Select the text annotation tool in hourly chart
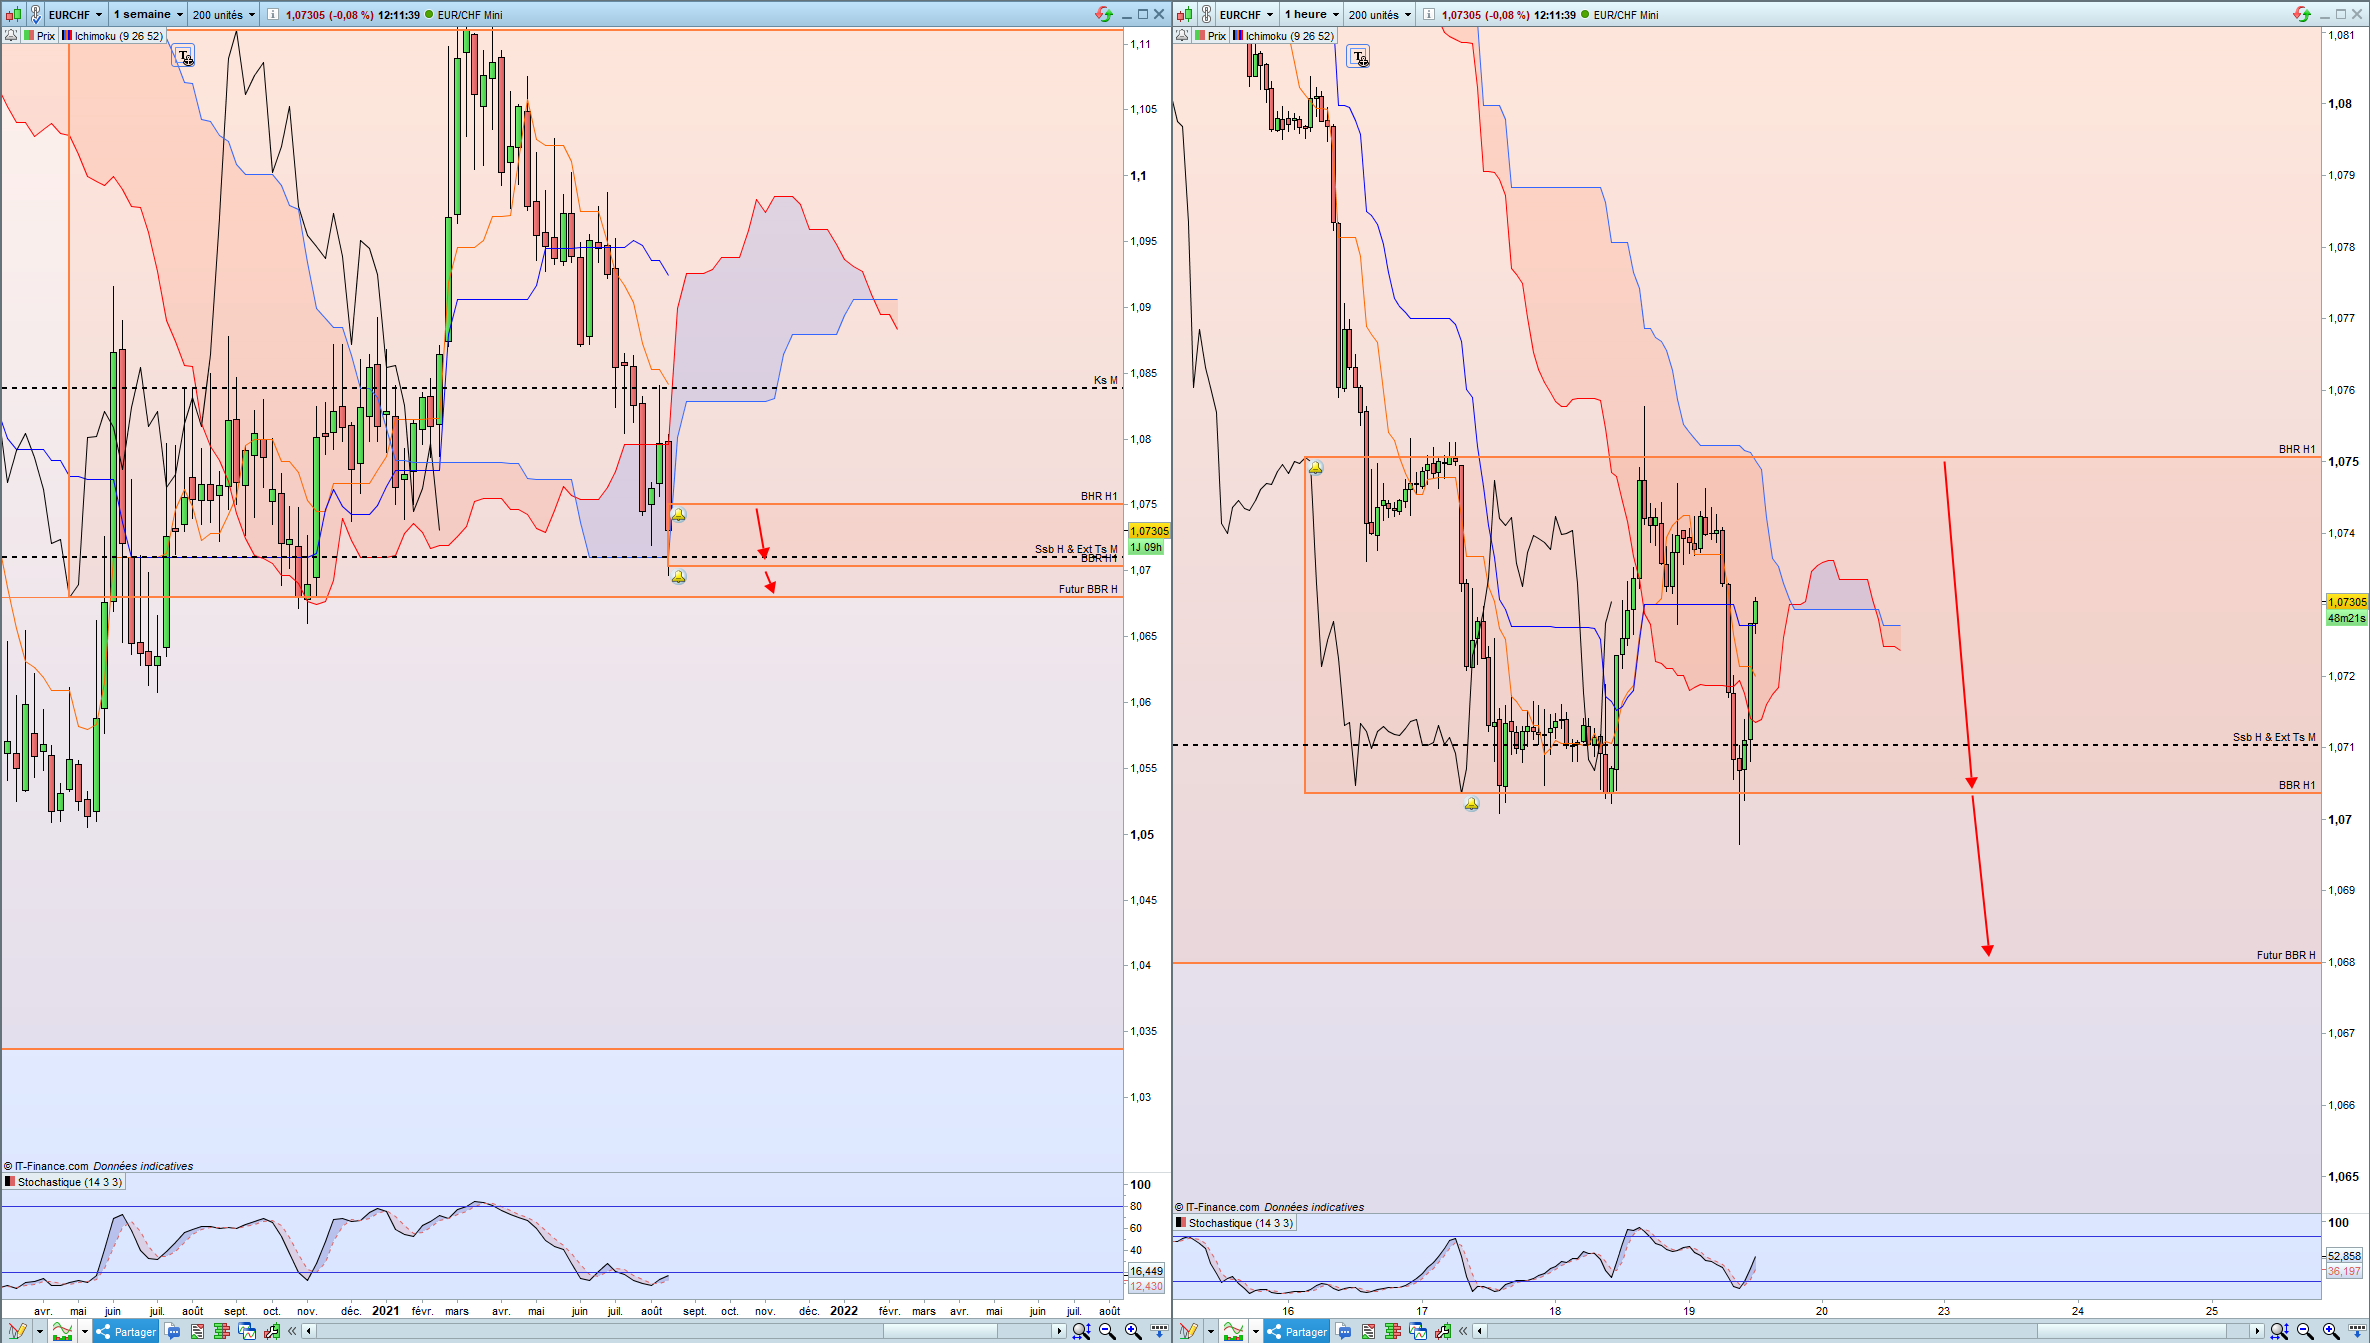The image size is (2370, 1343). pos(1359,56)
